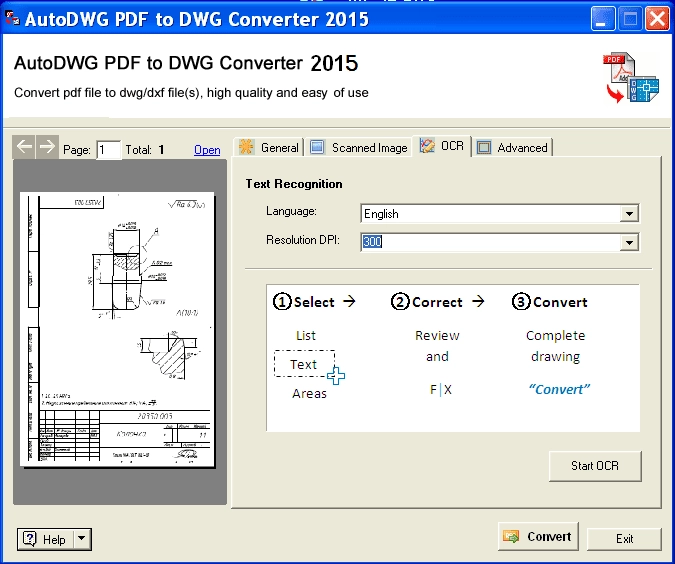Click the Start OCR button
This screenshot has width=675, height=564.
pos(595,466)
